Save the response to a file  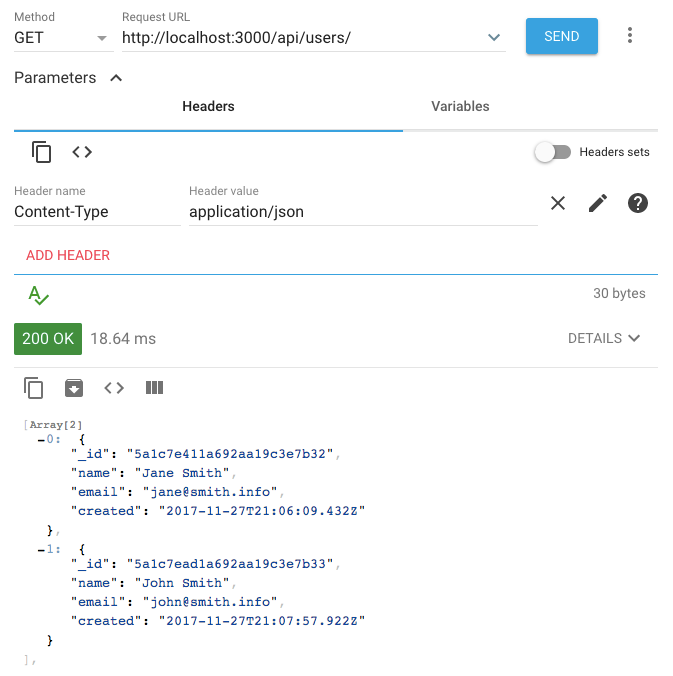pos(74,388)
